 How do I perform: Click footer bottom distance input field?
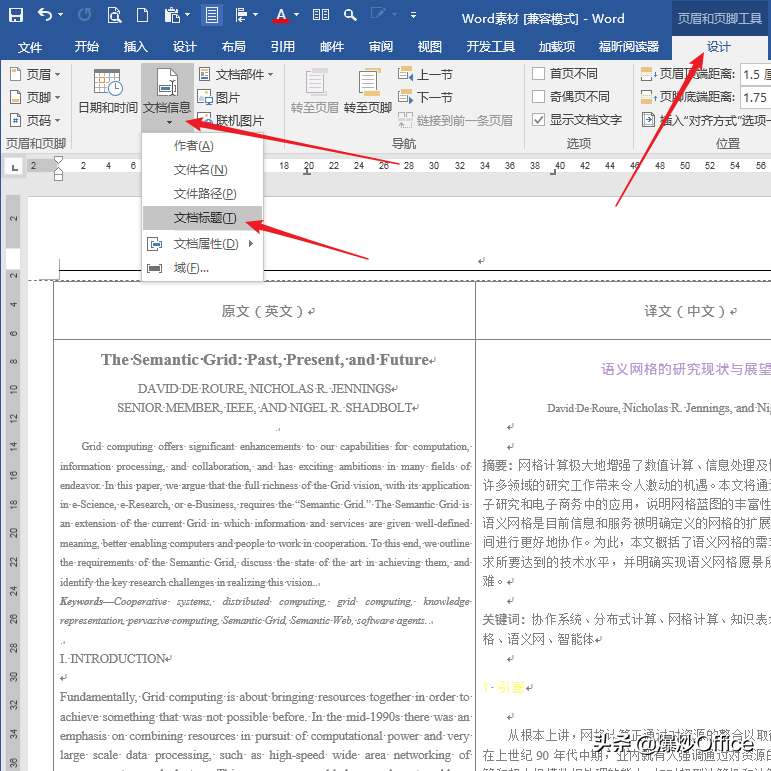755,97
